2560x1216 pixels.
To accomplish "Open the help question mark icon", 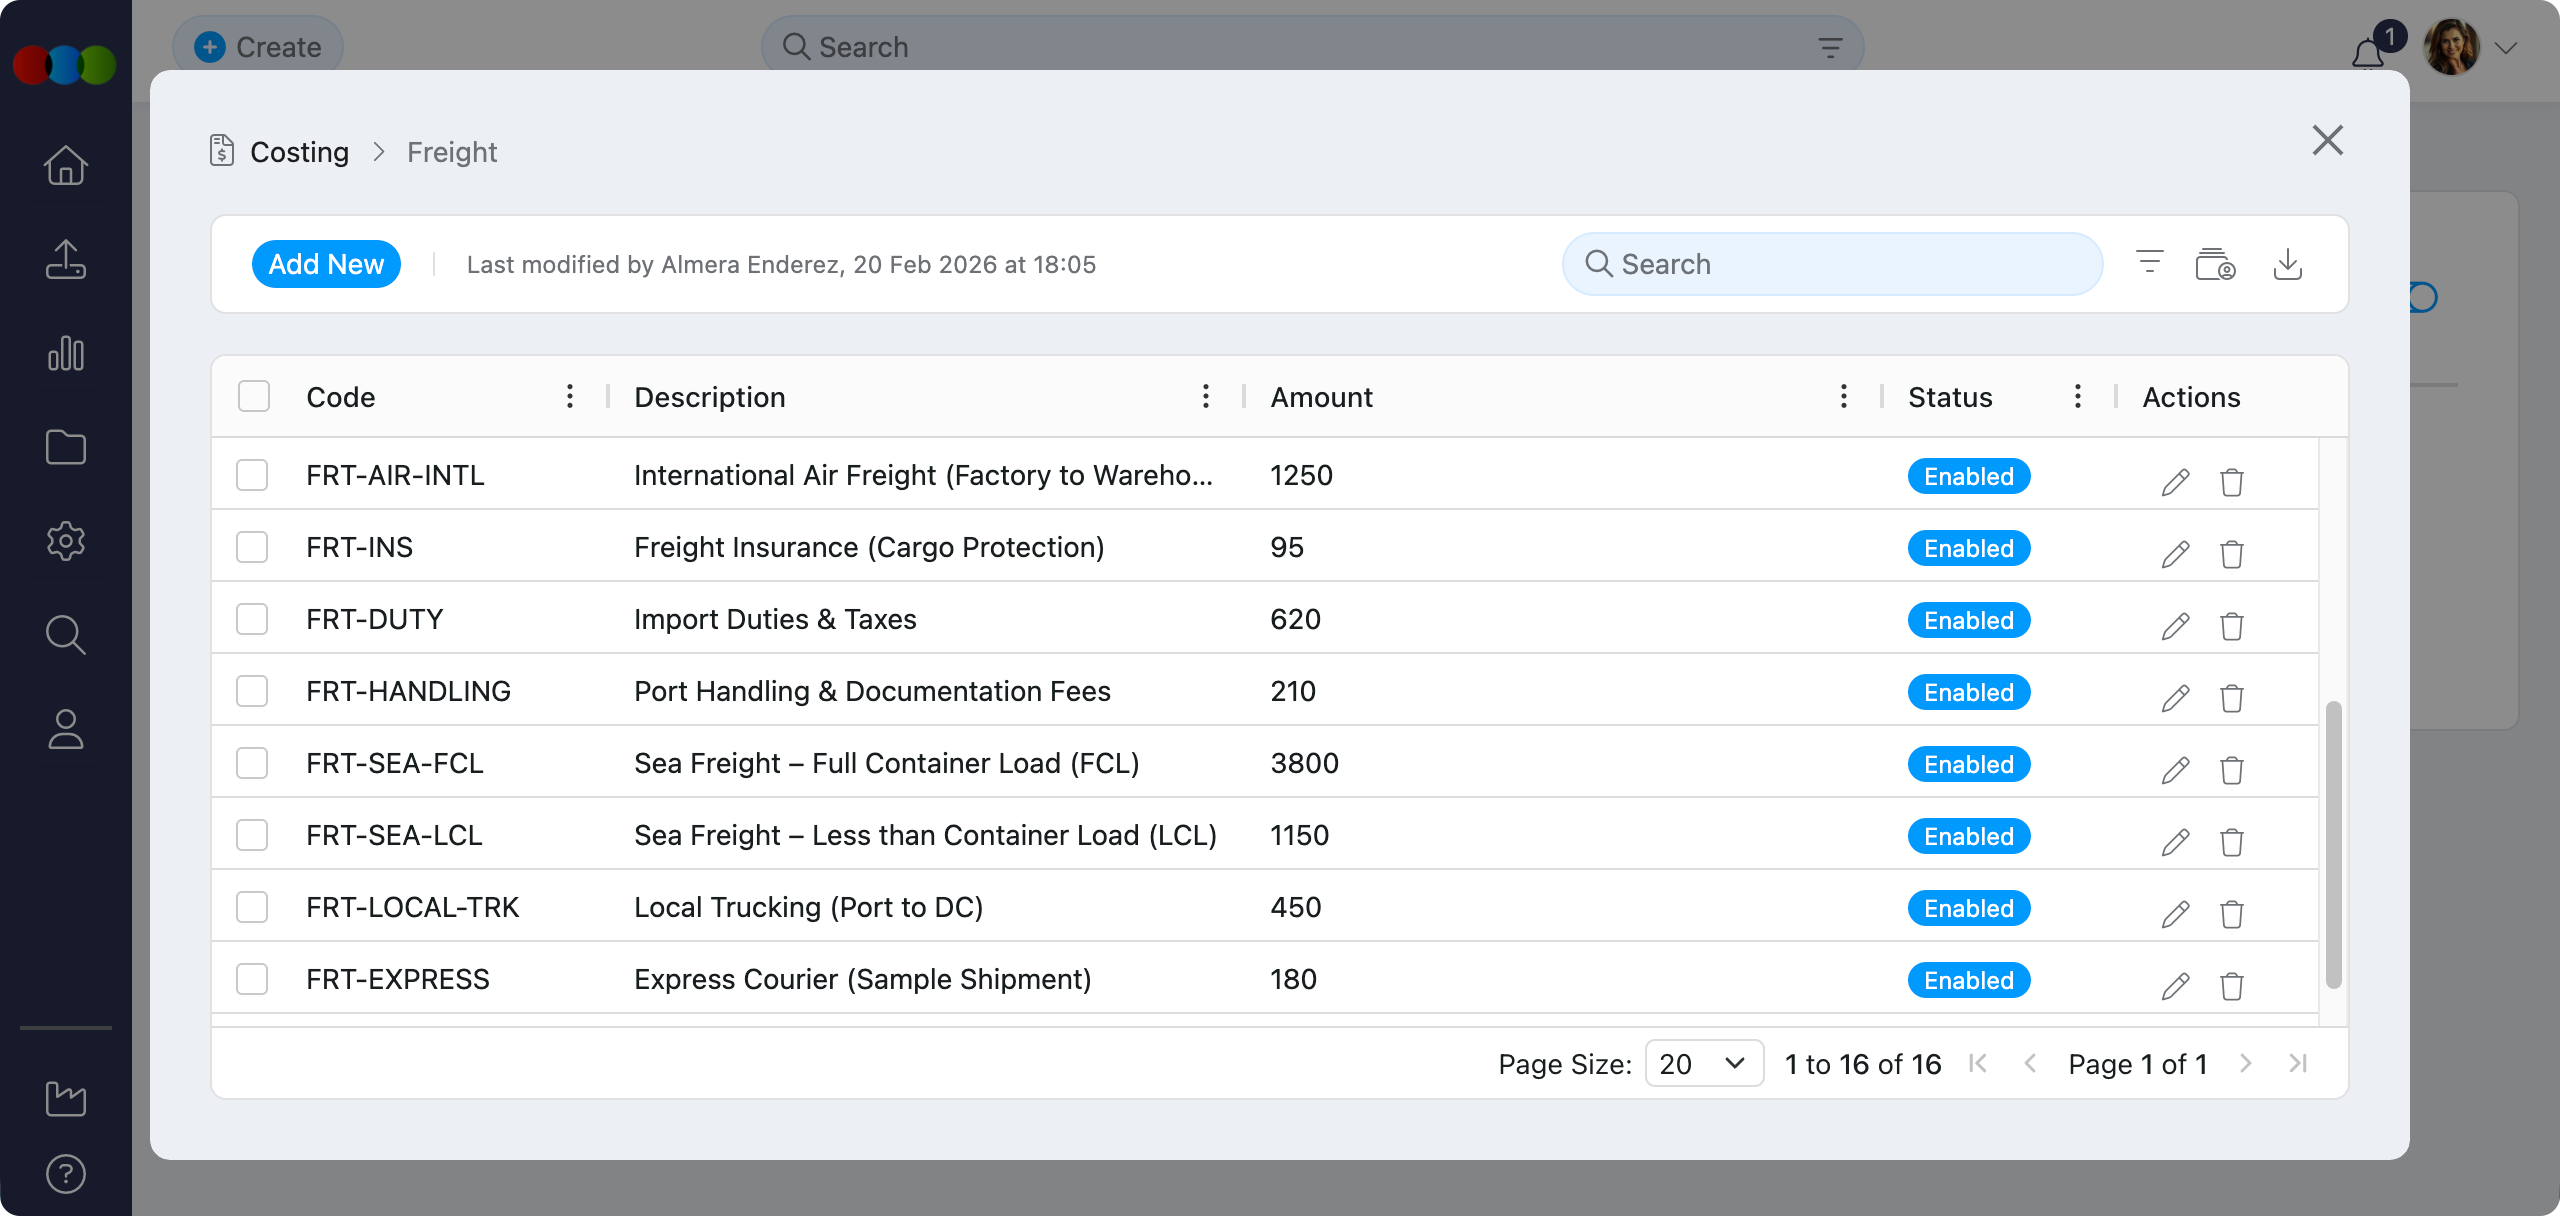I will coord(66,1173).
